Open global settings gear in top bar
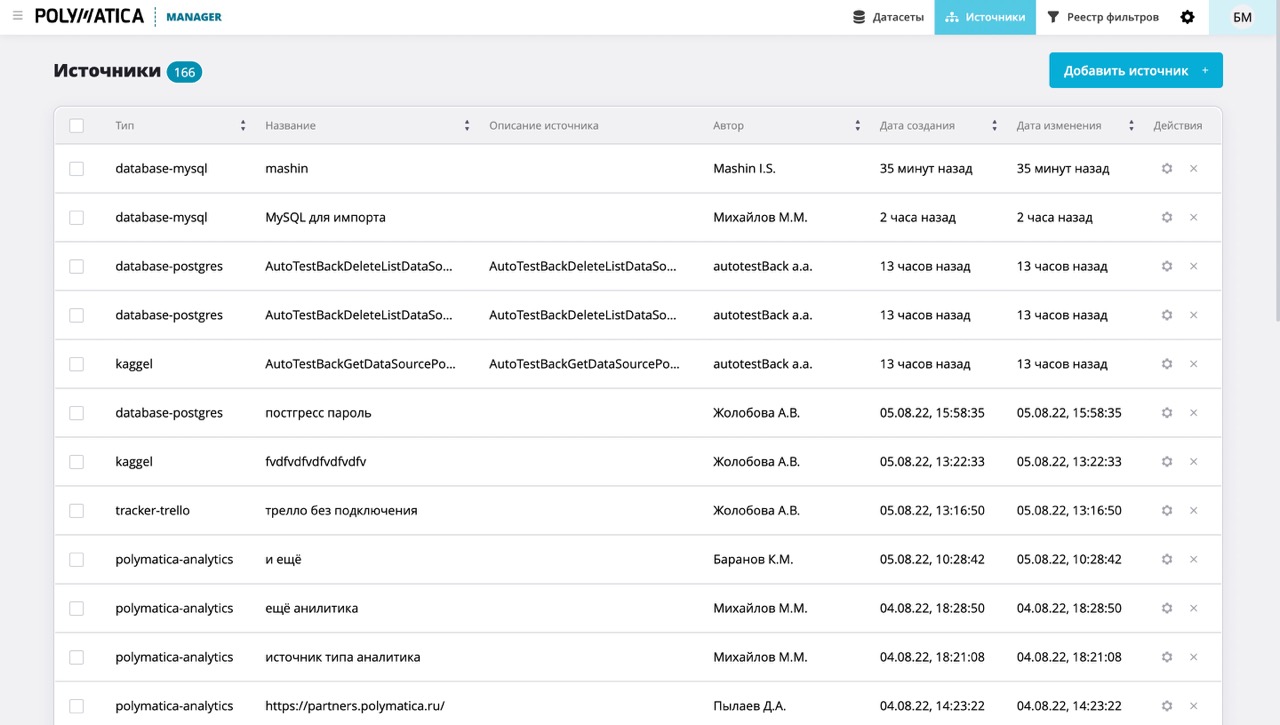 pyautogui.click(x=1187, y=17)
